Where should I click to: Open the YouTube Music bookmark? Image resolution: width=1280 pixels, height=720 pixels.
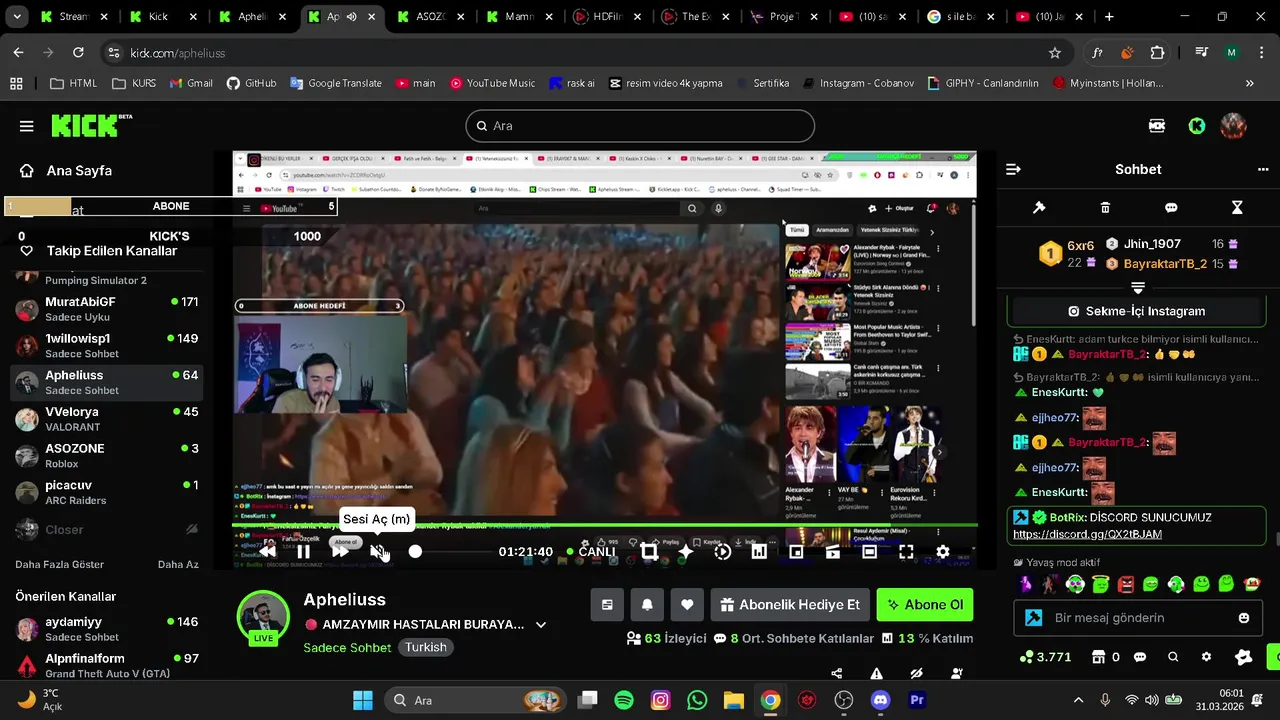point(492,83)
